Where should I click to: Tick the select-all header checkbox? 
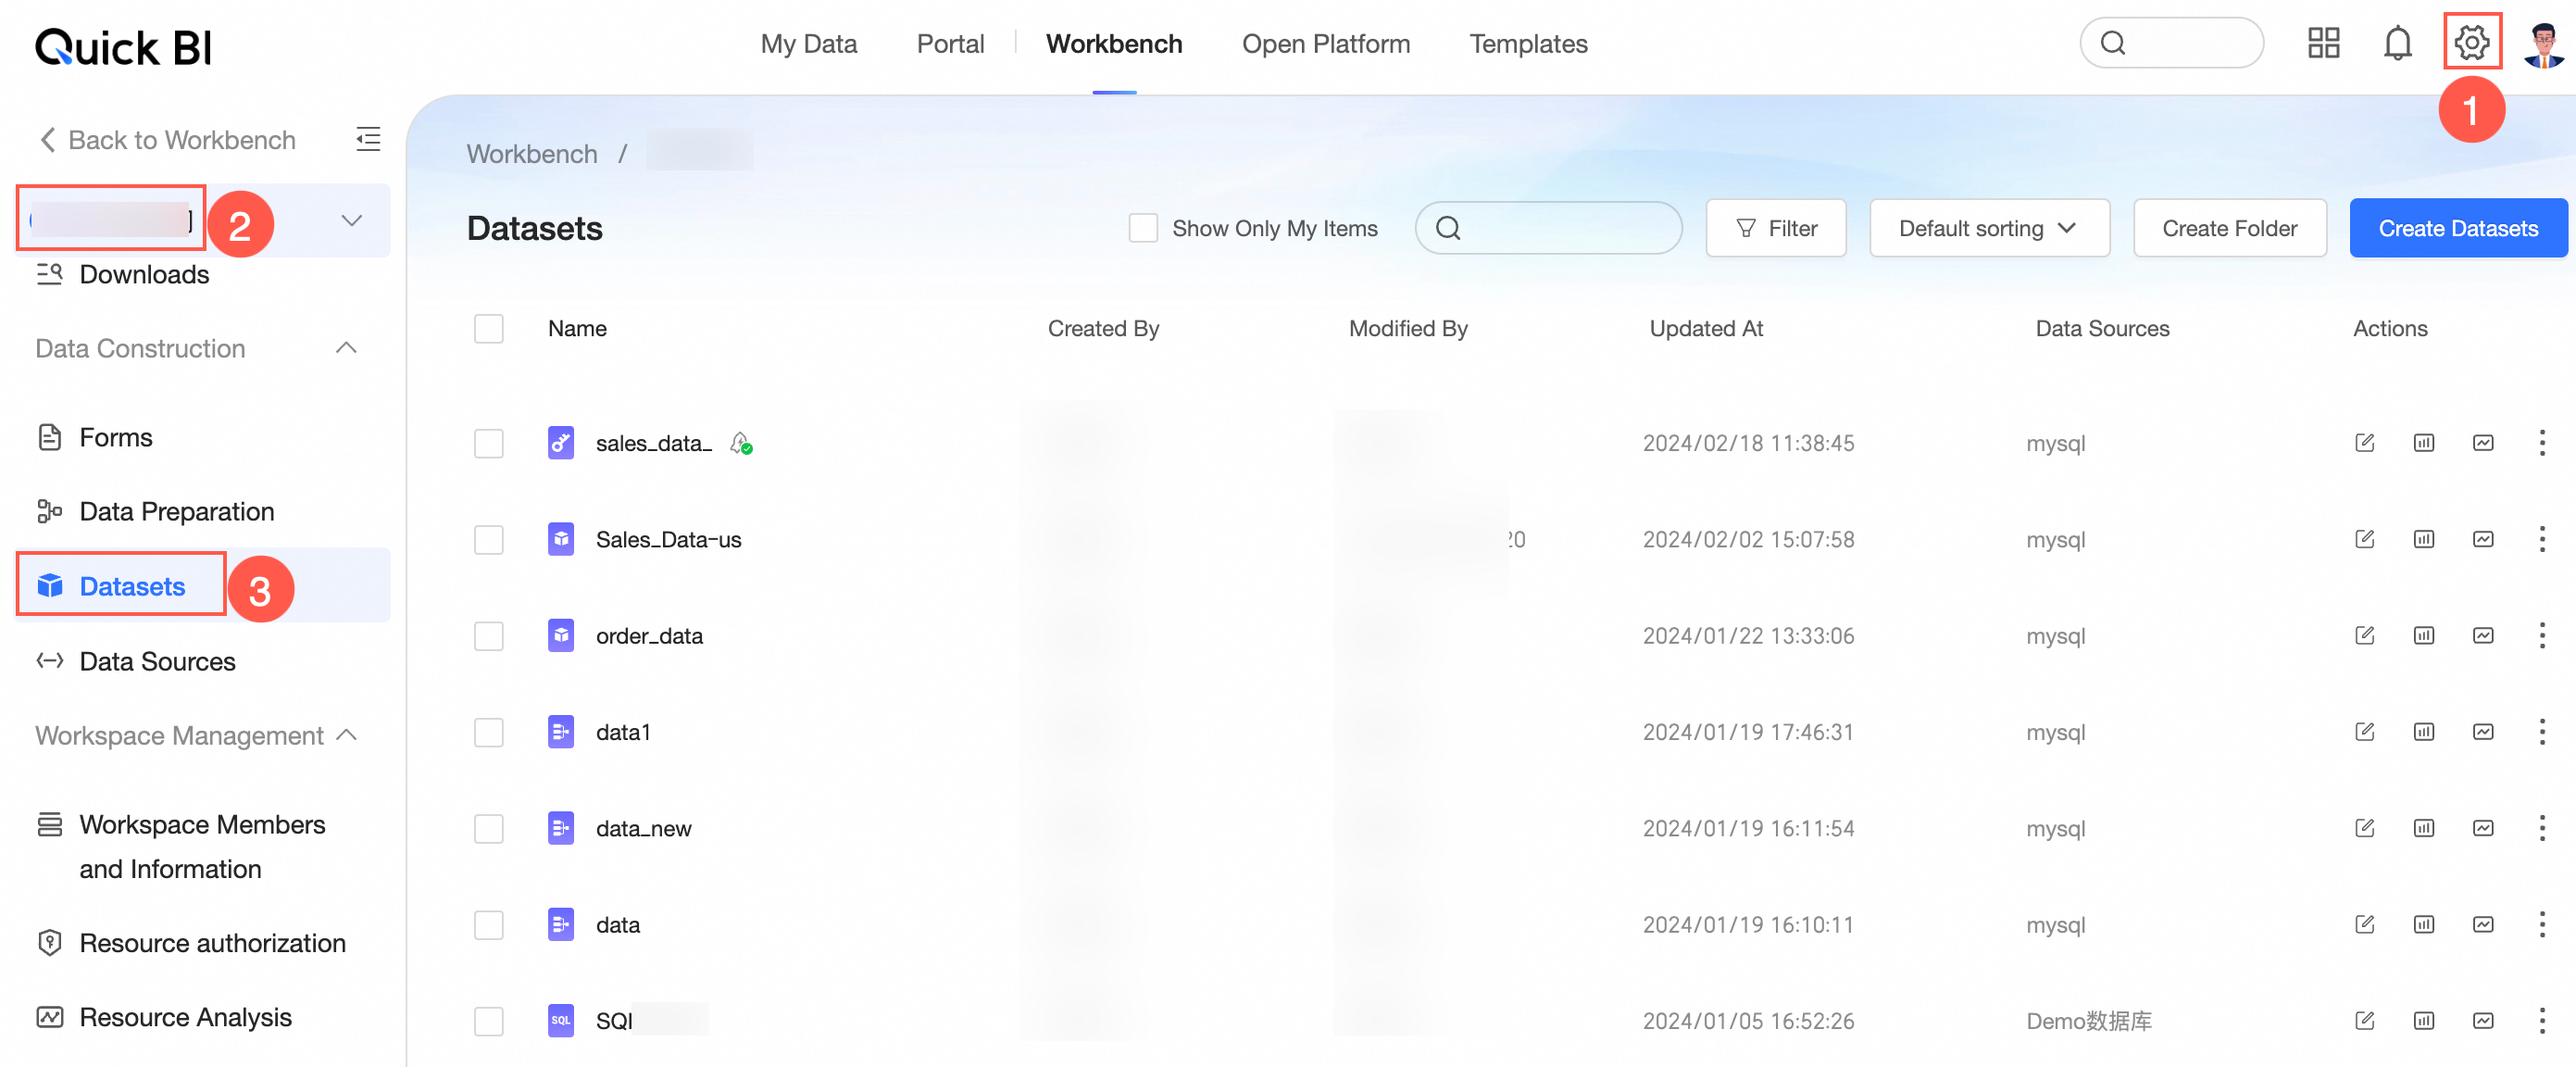(x=488, y=328)
